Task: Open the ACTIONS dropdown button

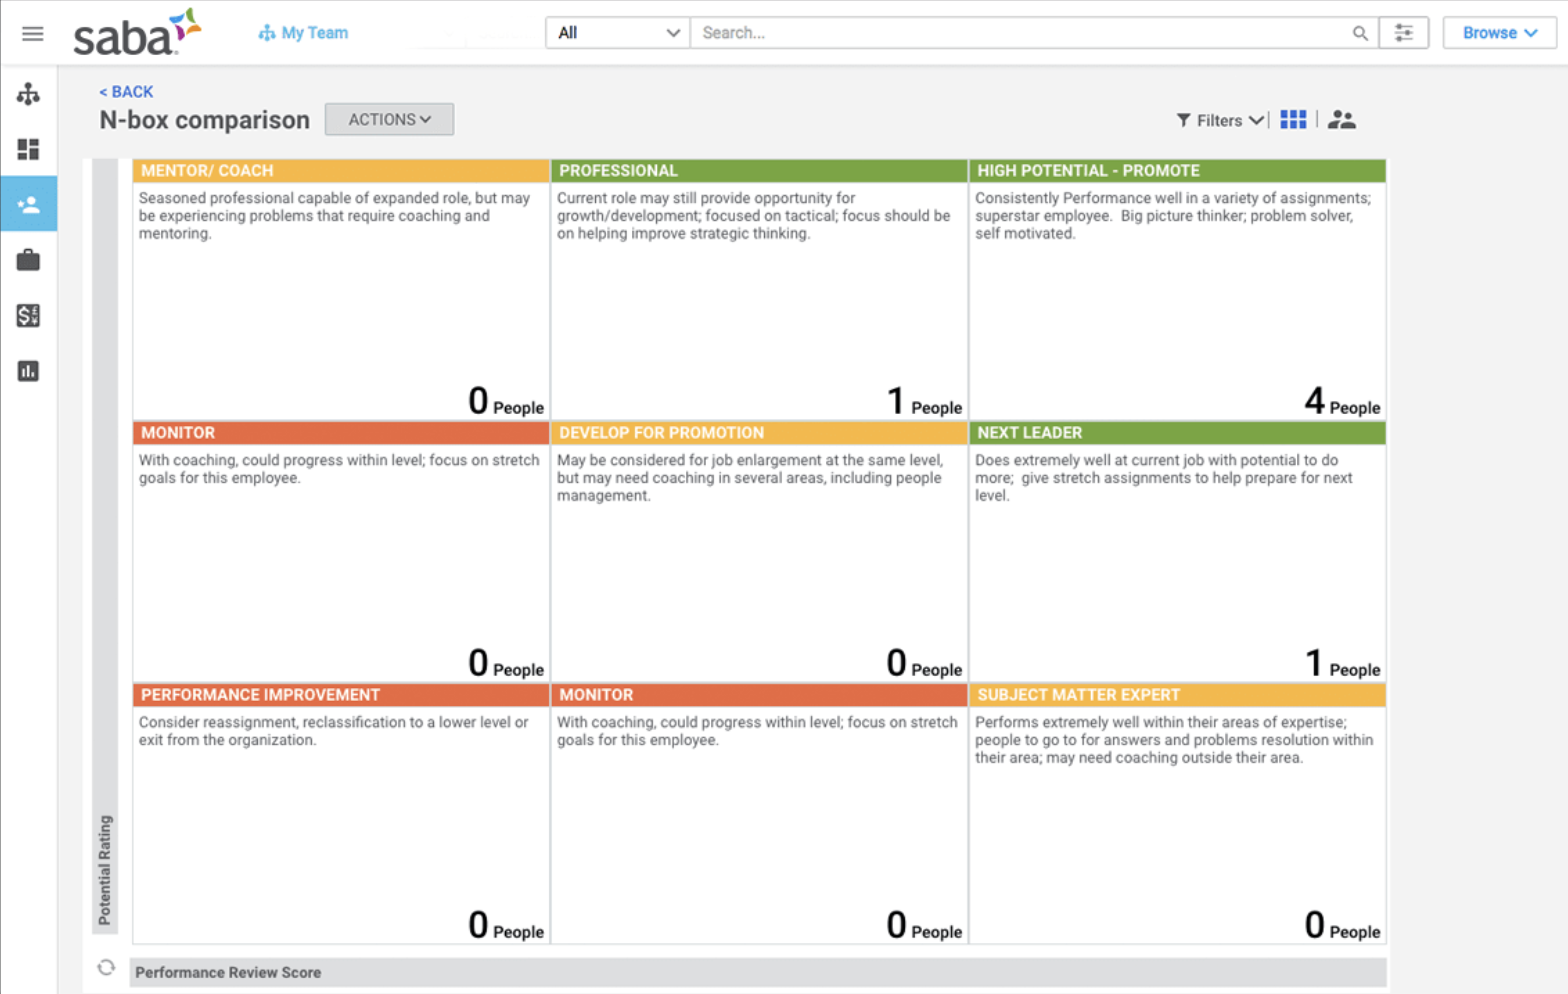Action: tap(389, 119)
